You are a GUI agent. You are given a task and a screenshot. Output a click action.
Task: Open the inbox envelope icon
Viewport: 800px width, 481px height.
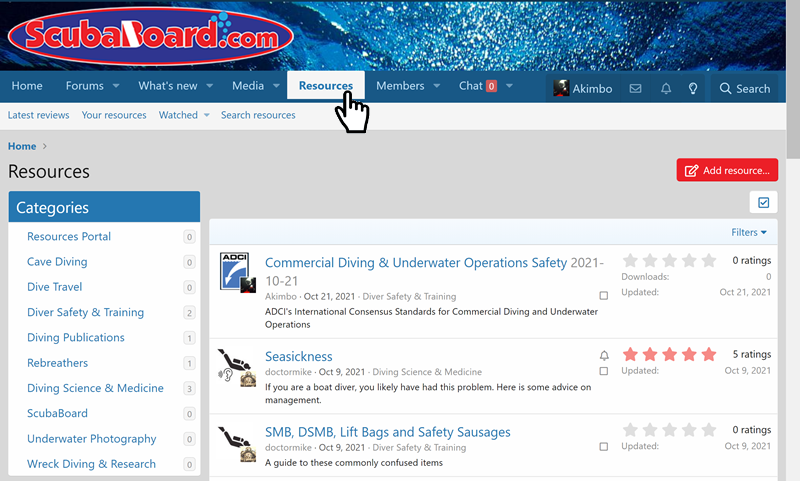(635, 89)
